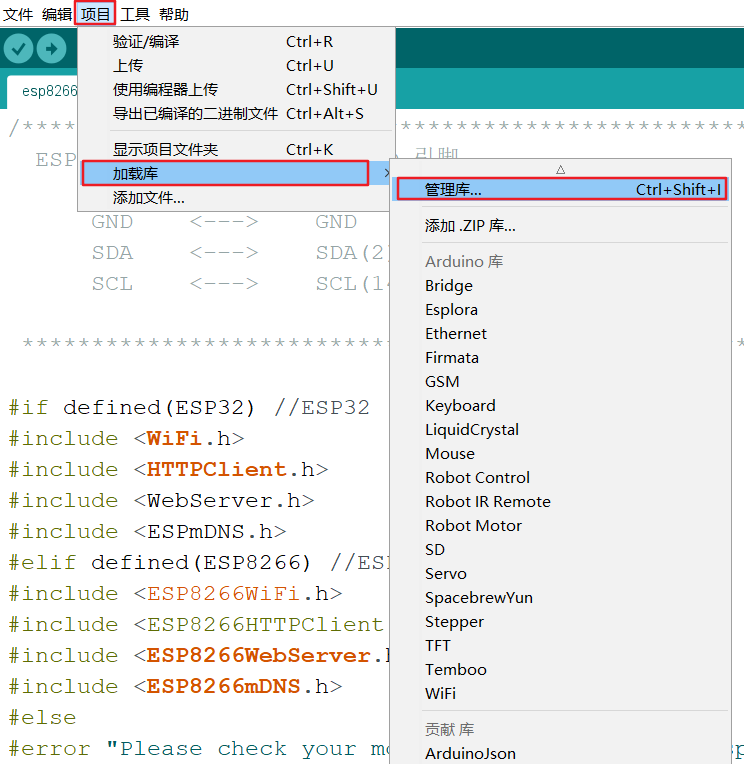
Task: Click the WebServer.h include line
Action: click(x=161, y=501)
